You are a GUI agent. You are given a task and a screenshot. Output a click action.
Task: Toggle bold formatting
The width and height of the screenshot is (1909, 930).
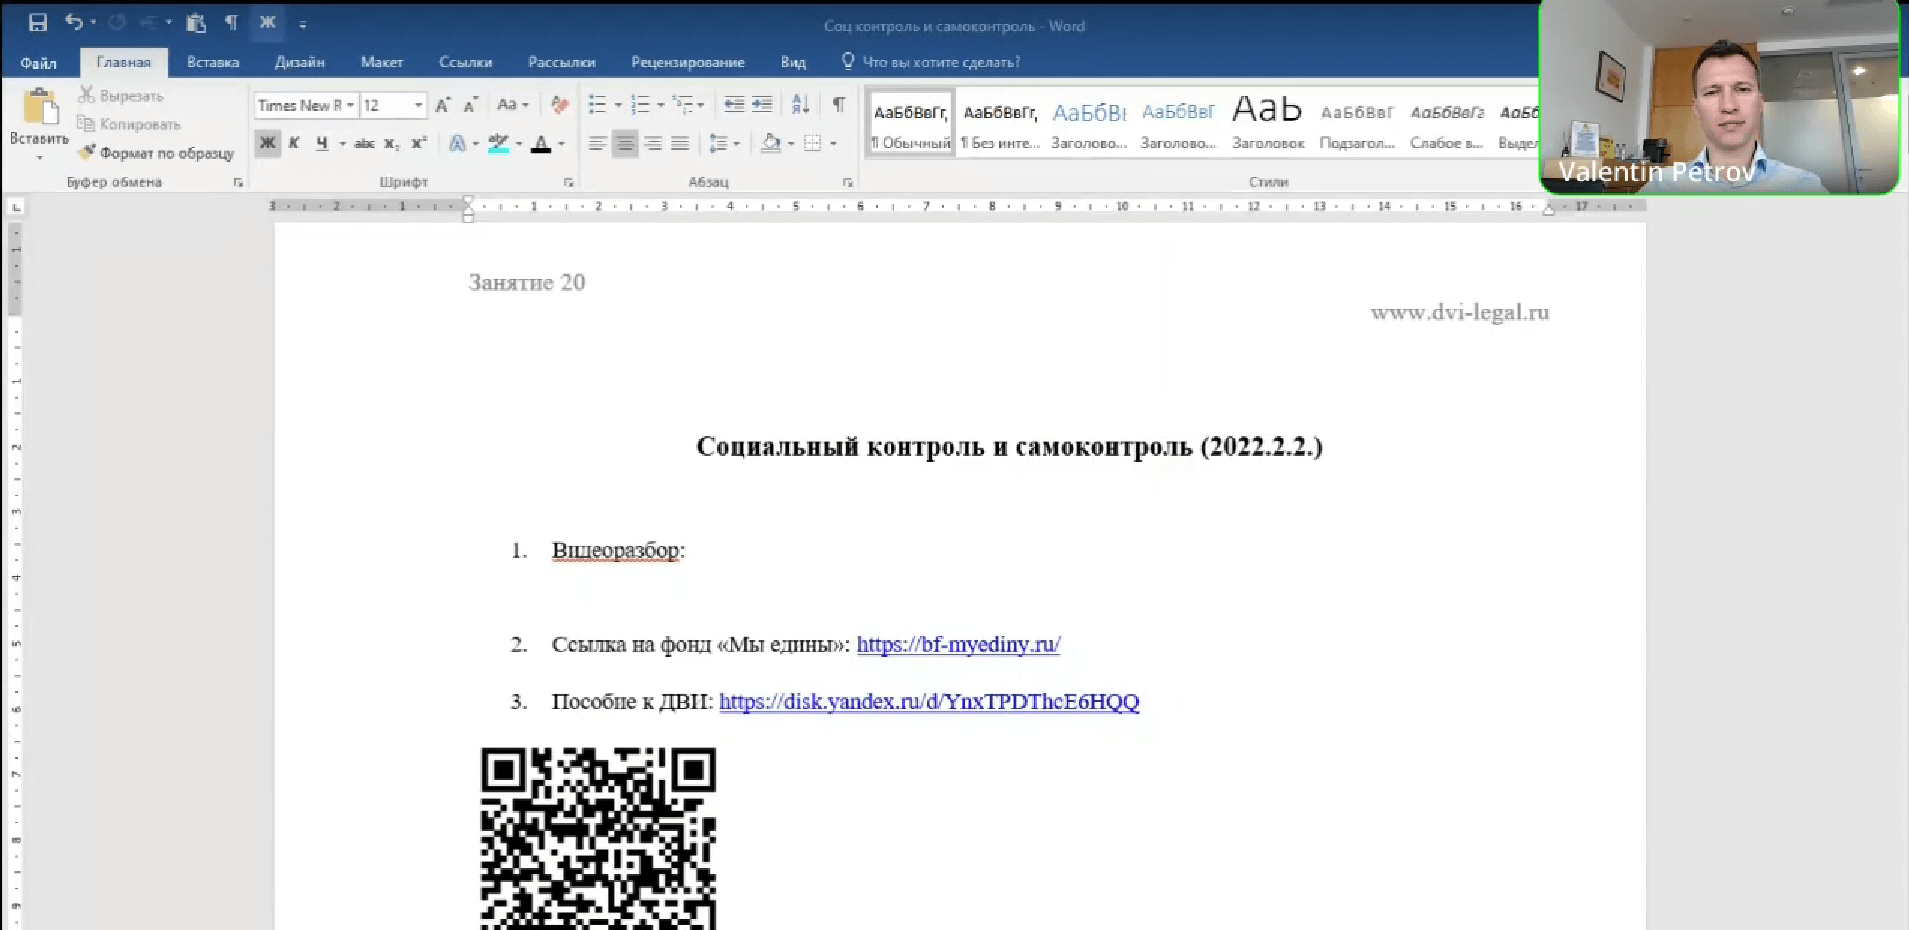pos(267,143)
